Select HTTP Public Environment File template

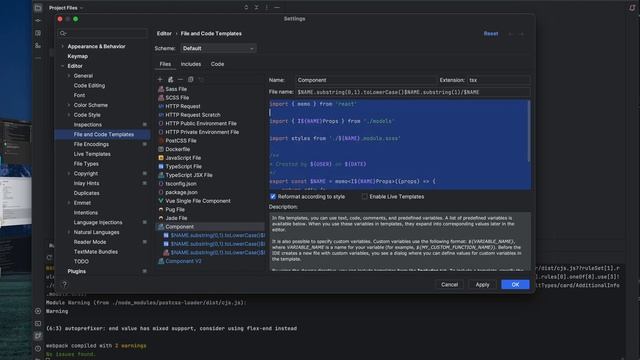point(201,123)
